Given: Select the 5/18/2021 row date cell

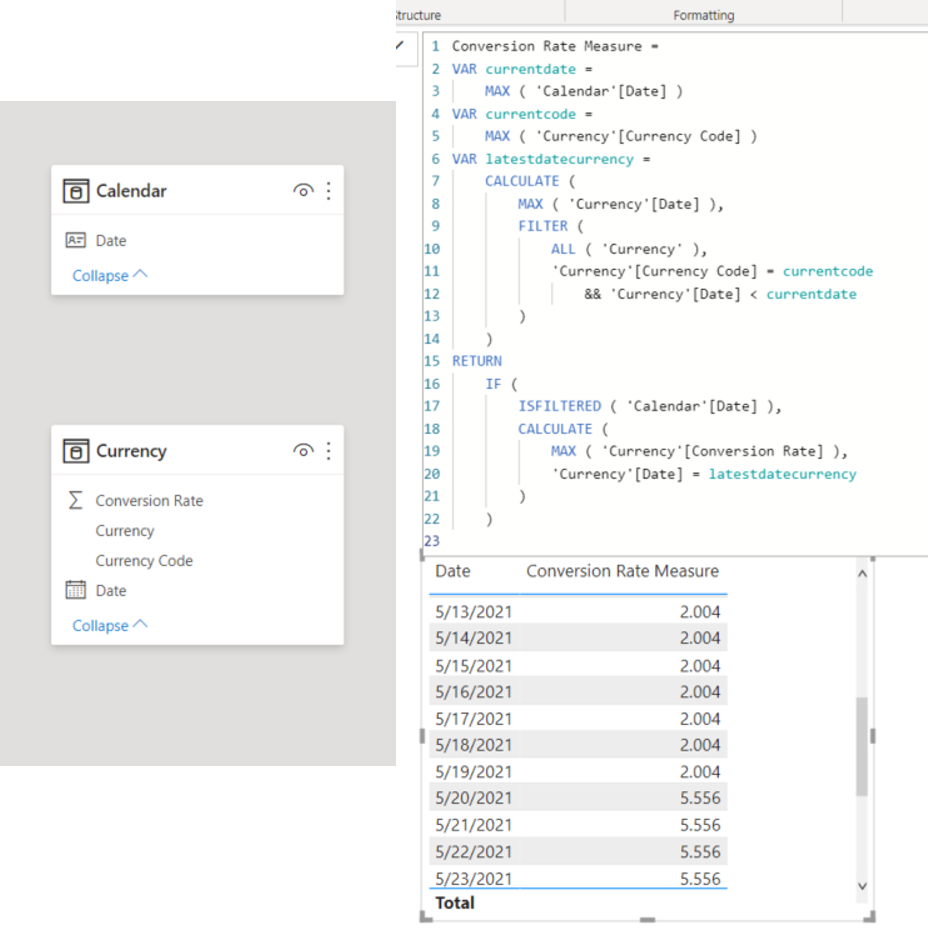Looking at the screenshot, I should 474,745.
